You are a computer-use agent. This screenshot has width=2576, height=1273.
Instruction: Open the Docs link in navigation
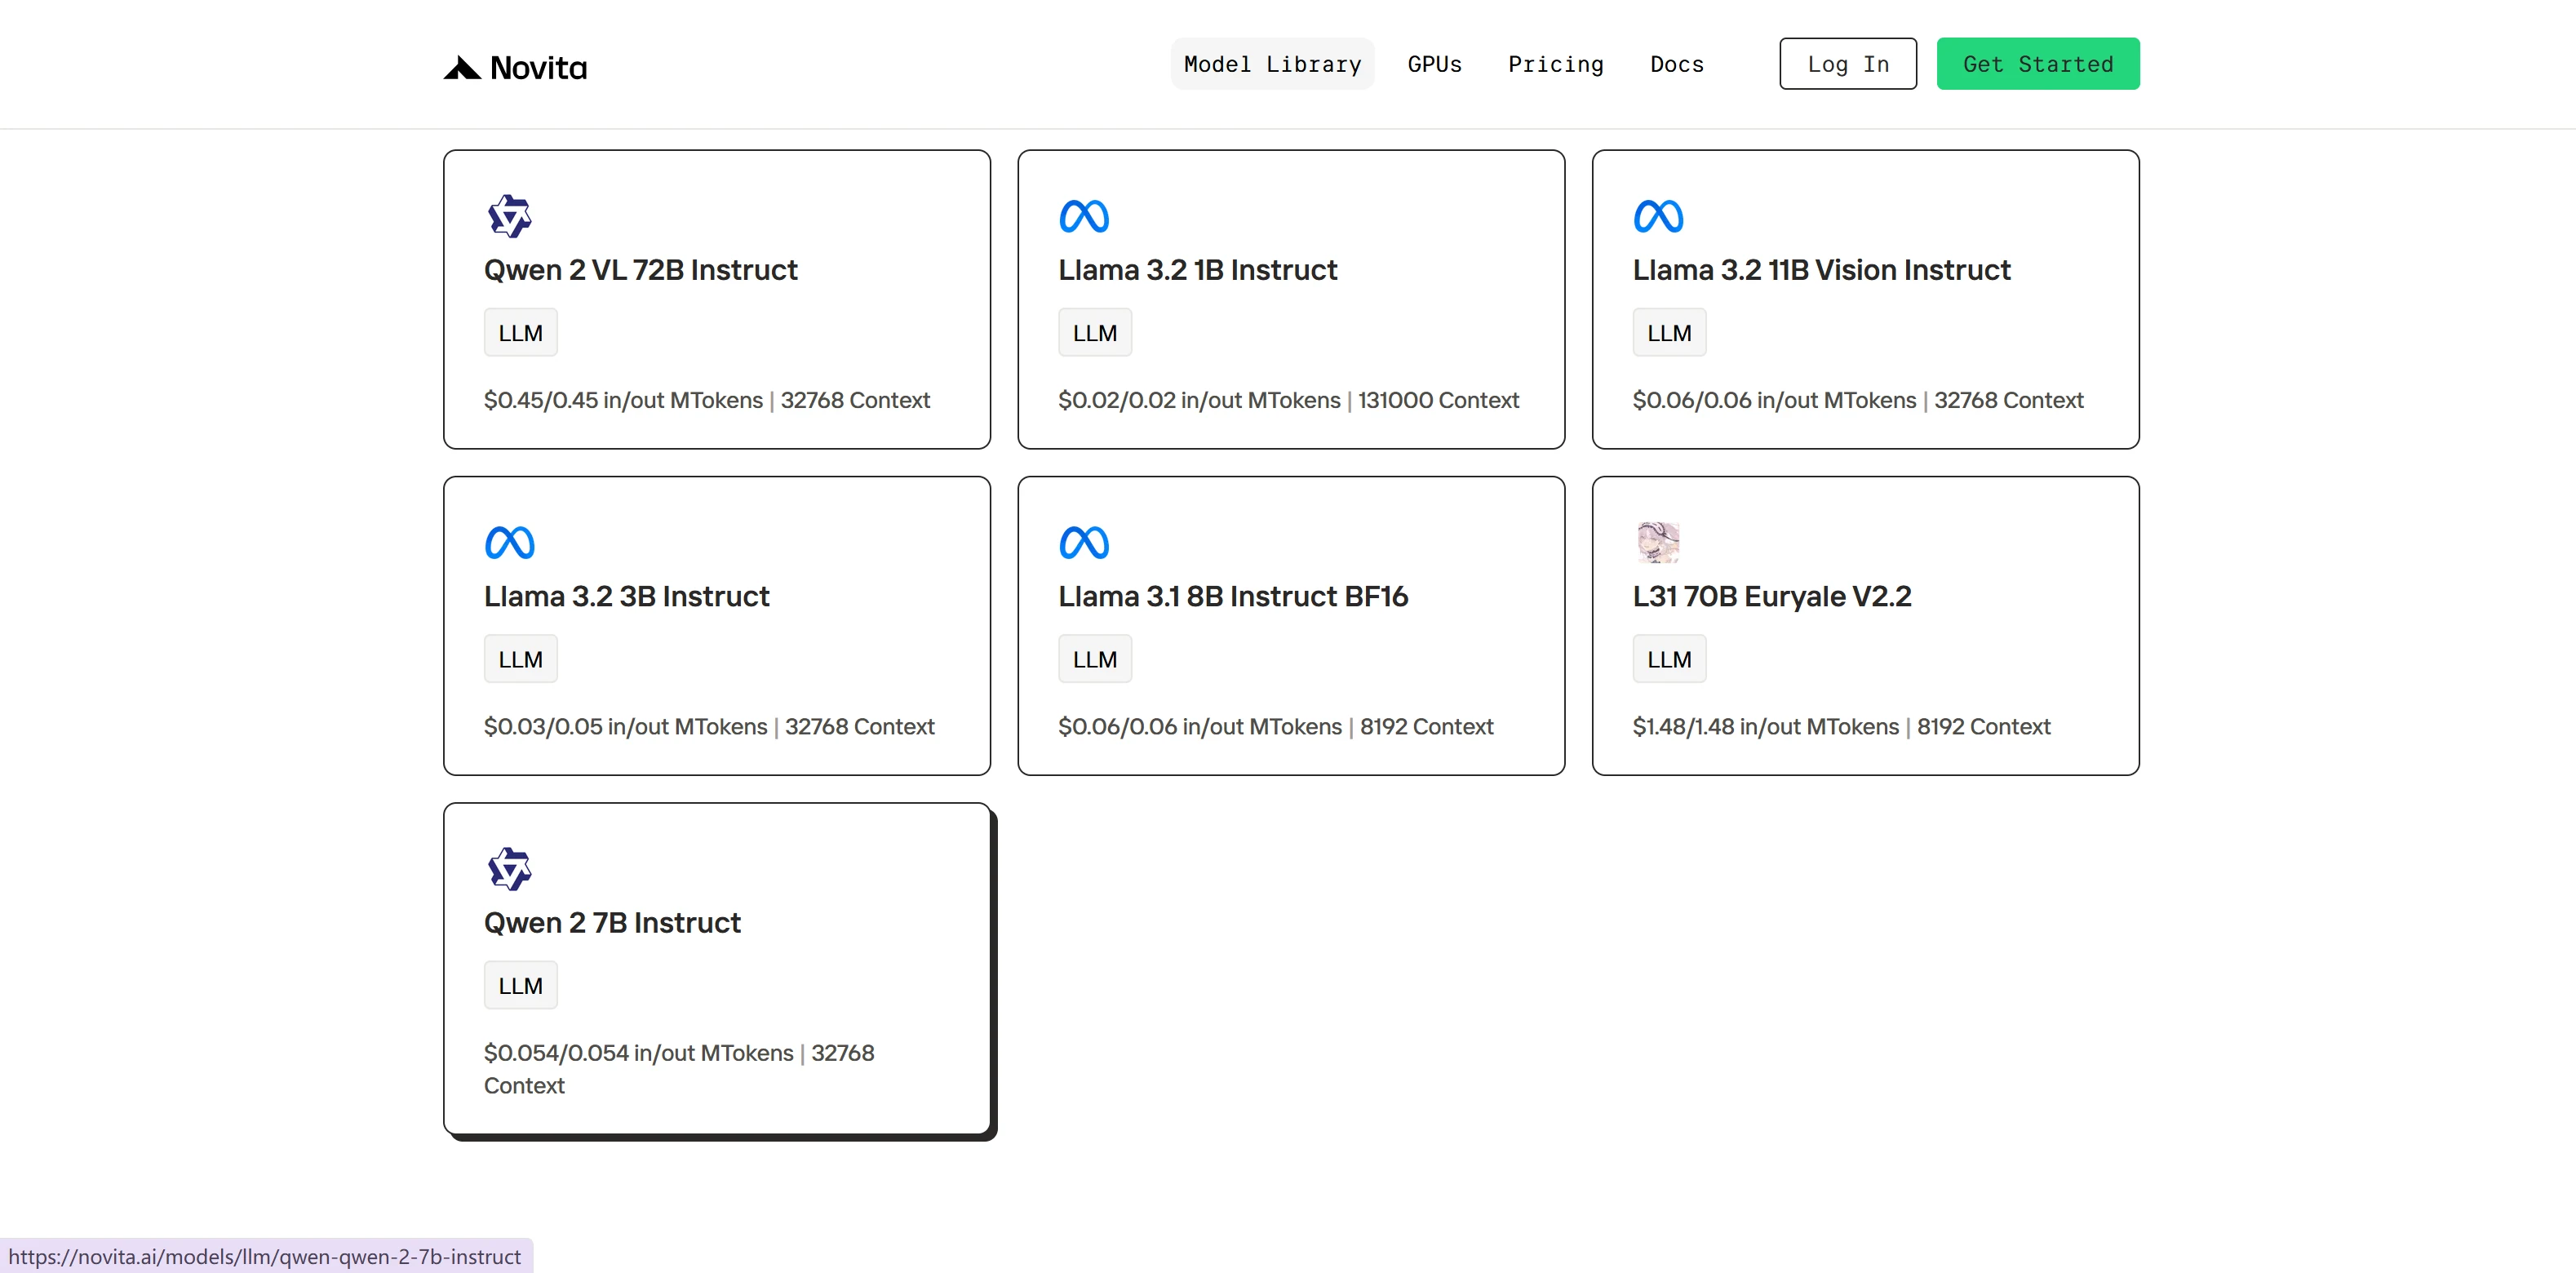click(x=1676, y=64)
